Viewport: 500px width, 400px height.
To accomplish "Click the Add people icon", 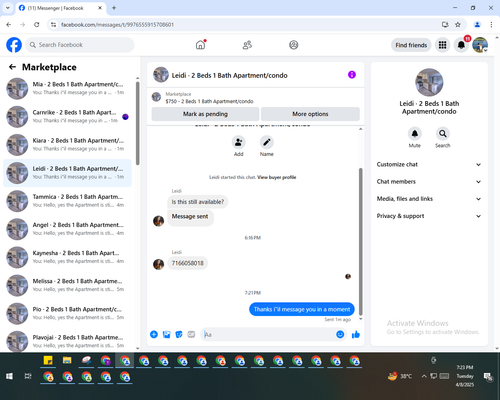I will [239, 143].
